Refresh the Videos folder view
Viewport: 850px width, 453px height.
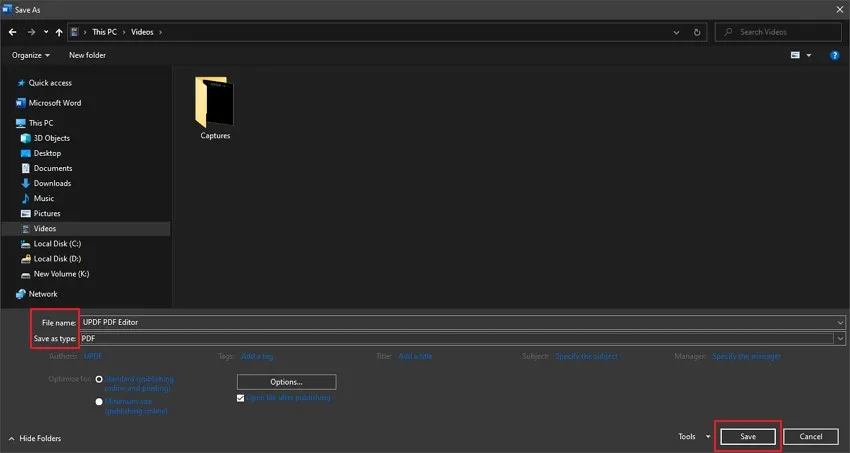[x=697, y=32]
